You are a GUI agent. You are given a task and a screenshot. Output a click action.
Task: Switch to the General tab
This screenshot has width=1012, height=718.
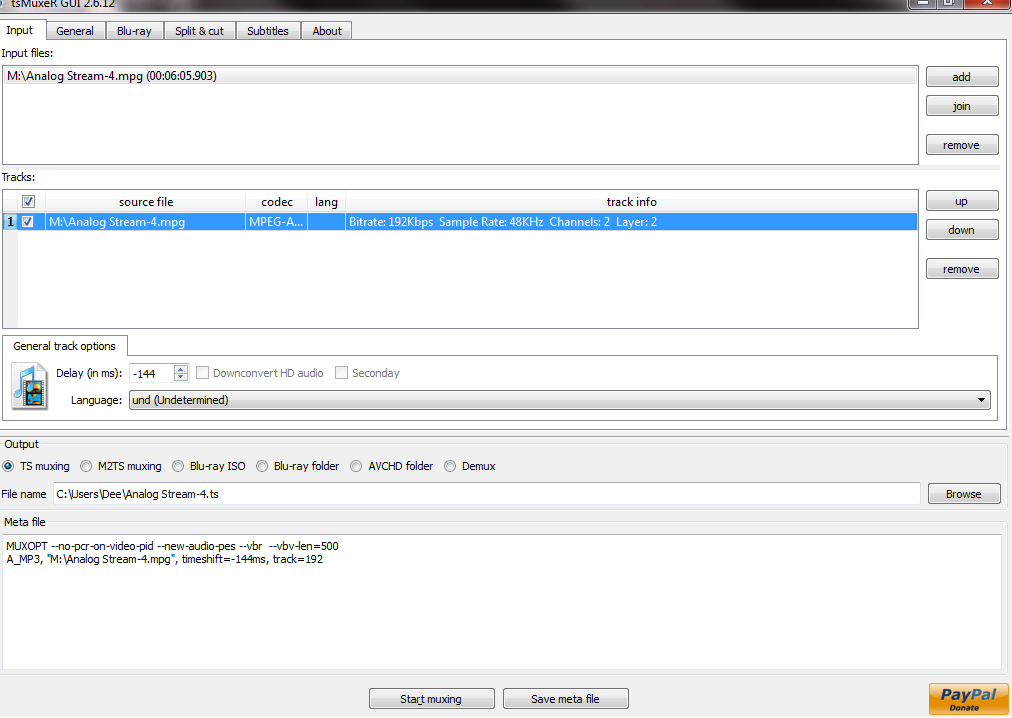click(74, 31)
